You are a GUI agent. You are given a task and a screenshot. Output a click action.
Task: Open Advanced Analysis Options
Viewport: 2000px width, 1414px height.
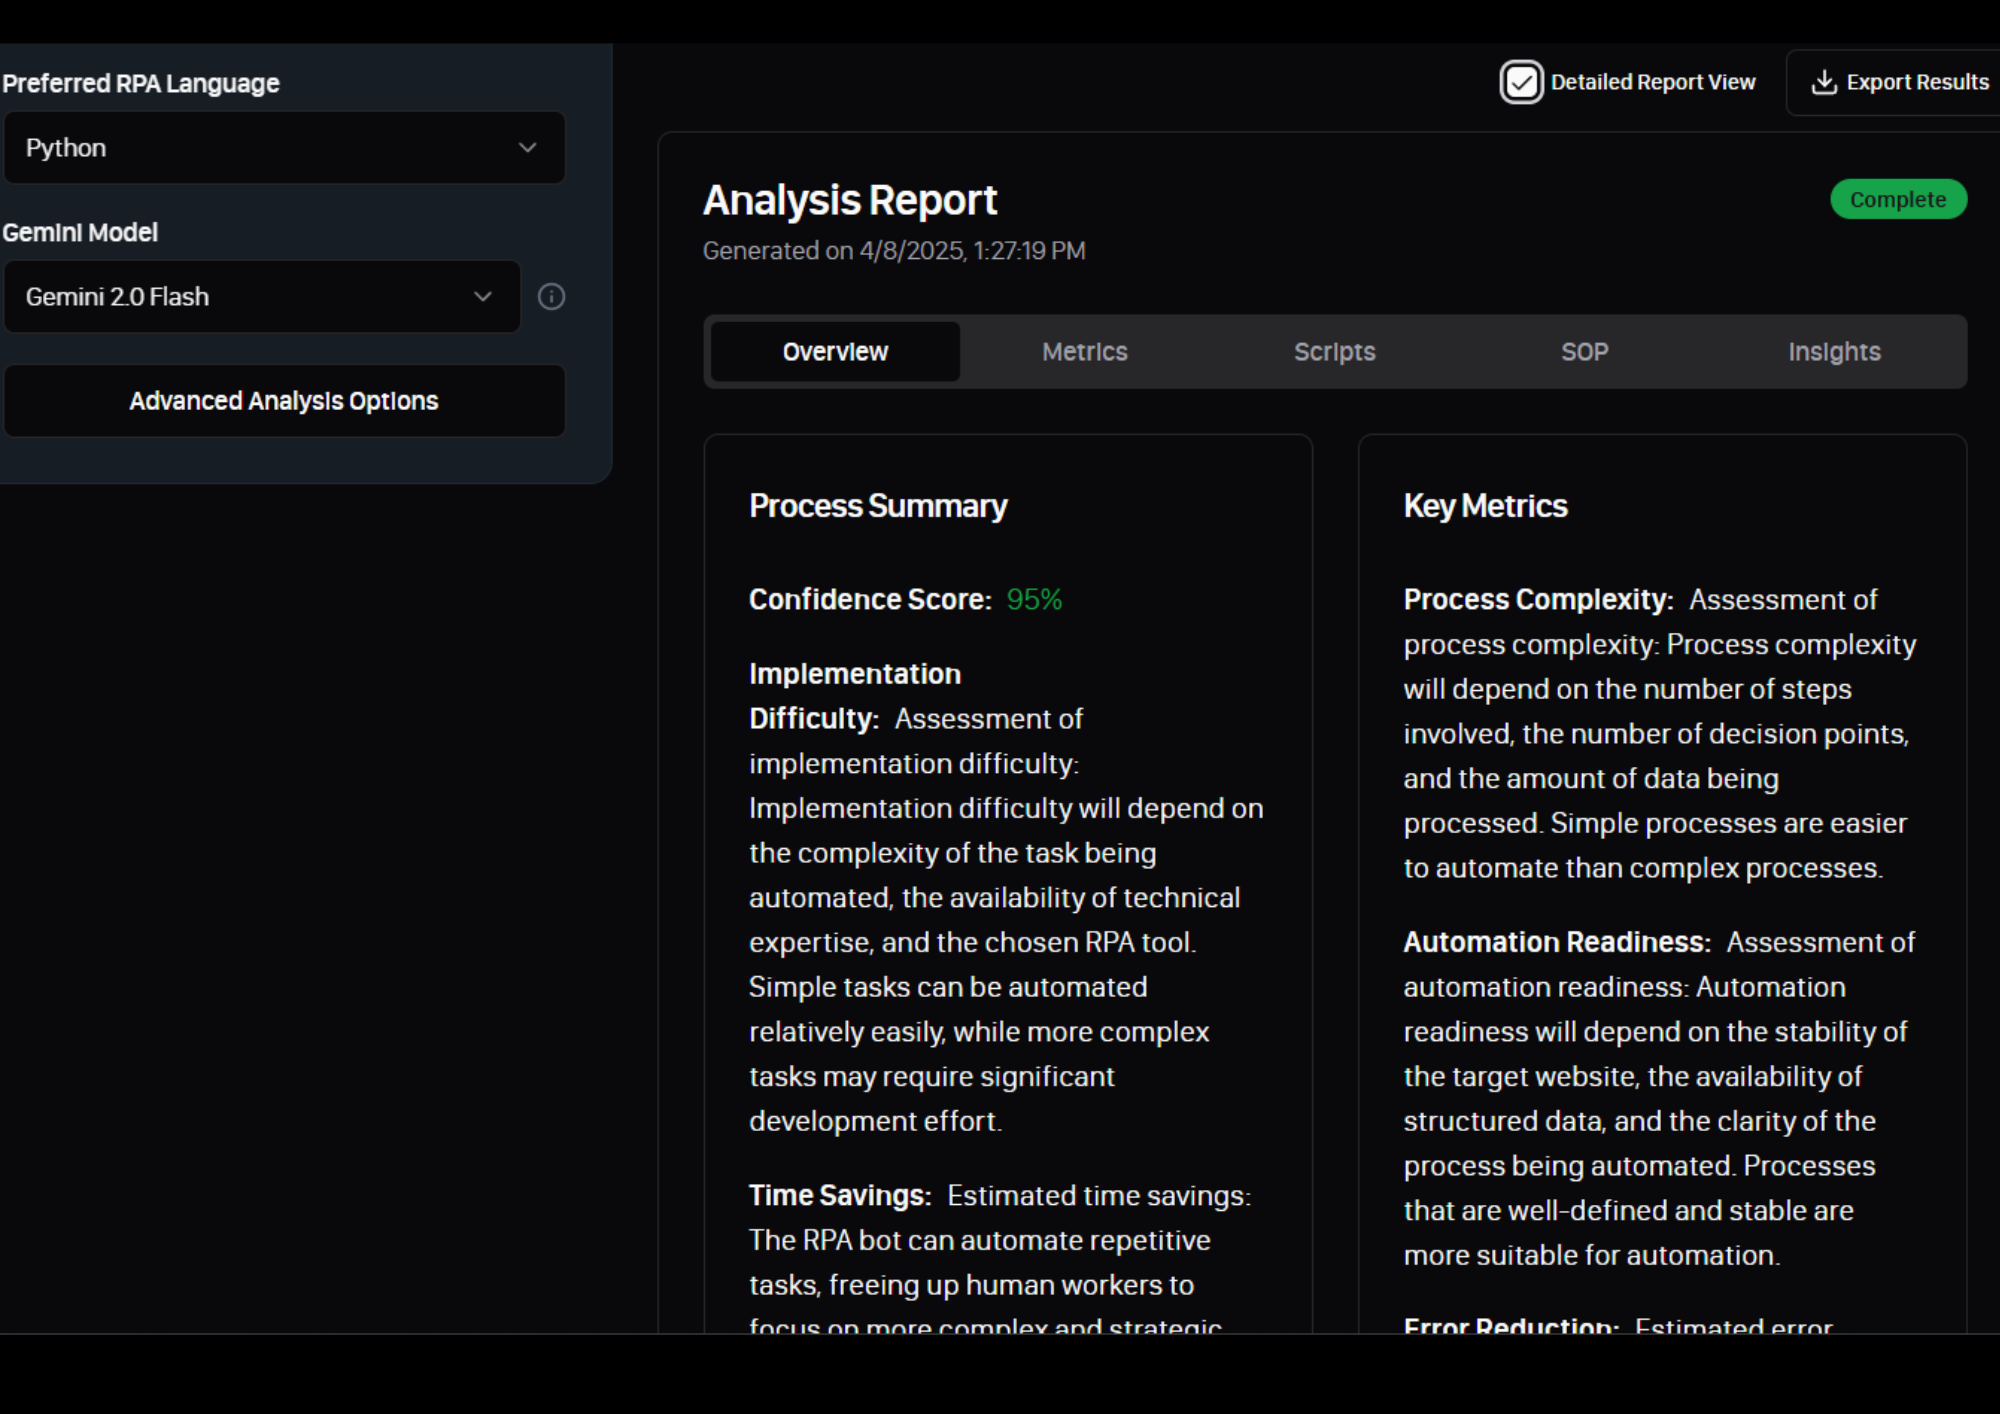pos(284,401)
